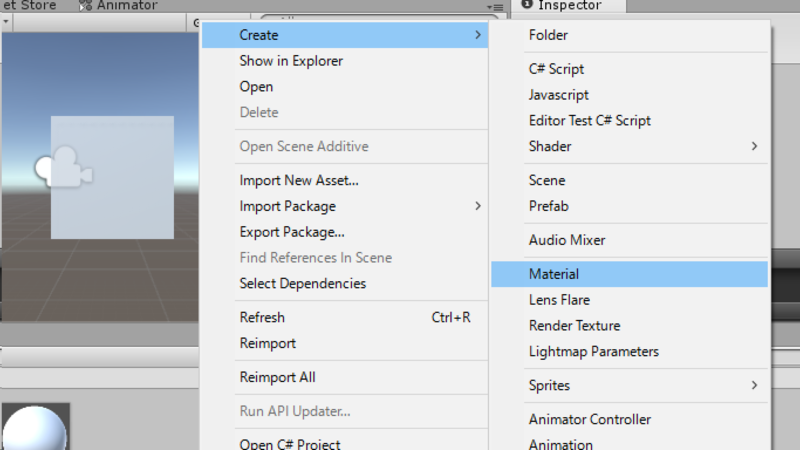The width and height of the screenshot is (800, 450).
Task: Click the Animator tab icon
Action: tap(85, 6)
